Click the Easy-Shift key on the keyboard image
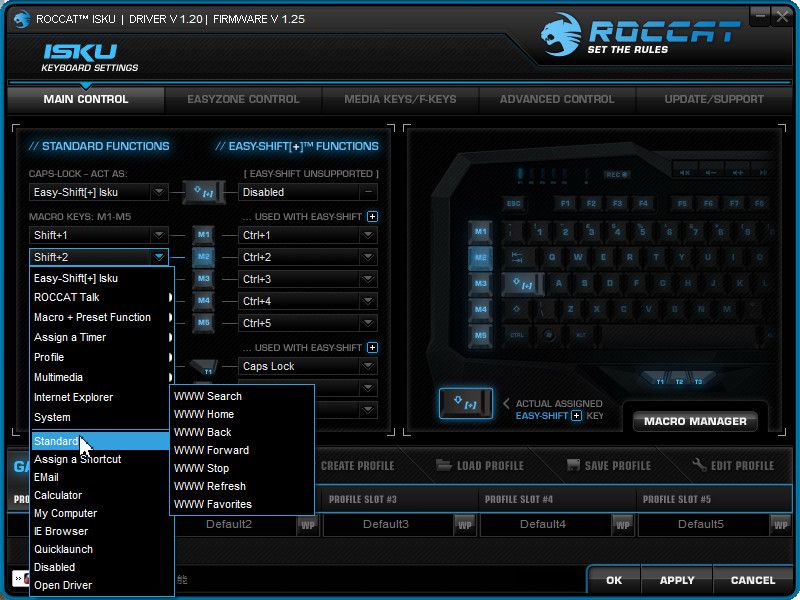Screen dimensions: 800x600 tap(522, 284)
